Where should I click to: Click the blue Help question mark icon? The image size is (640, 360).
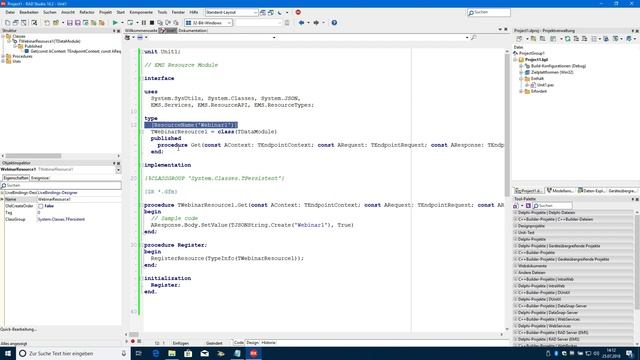click(334, 23)
